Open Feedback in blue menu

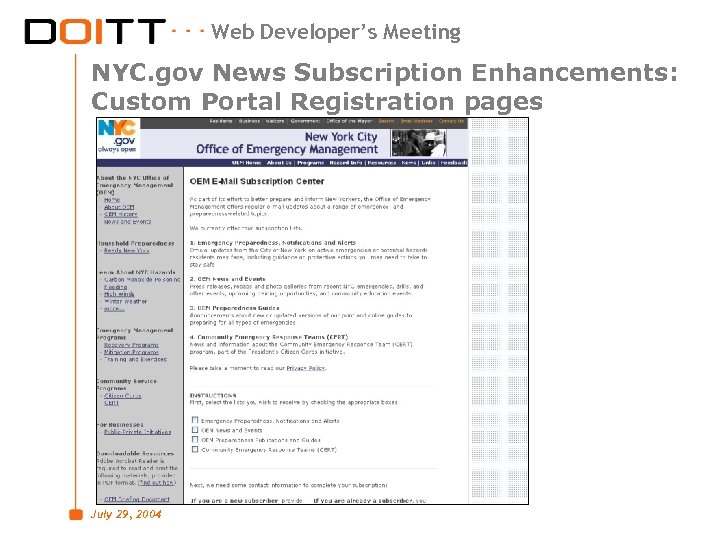pyautogui.click(x=454, y=163)
